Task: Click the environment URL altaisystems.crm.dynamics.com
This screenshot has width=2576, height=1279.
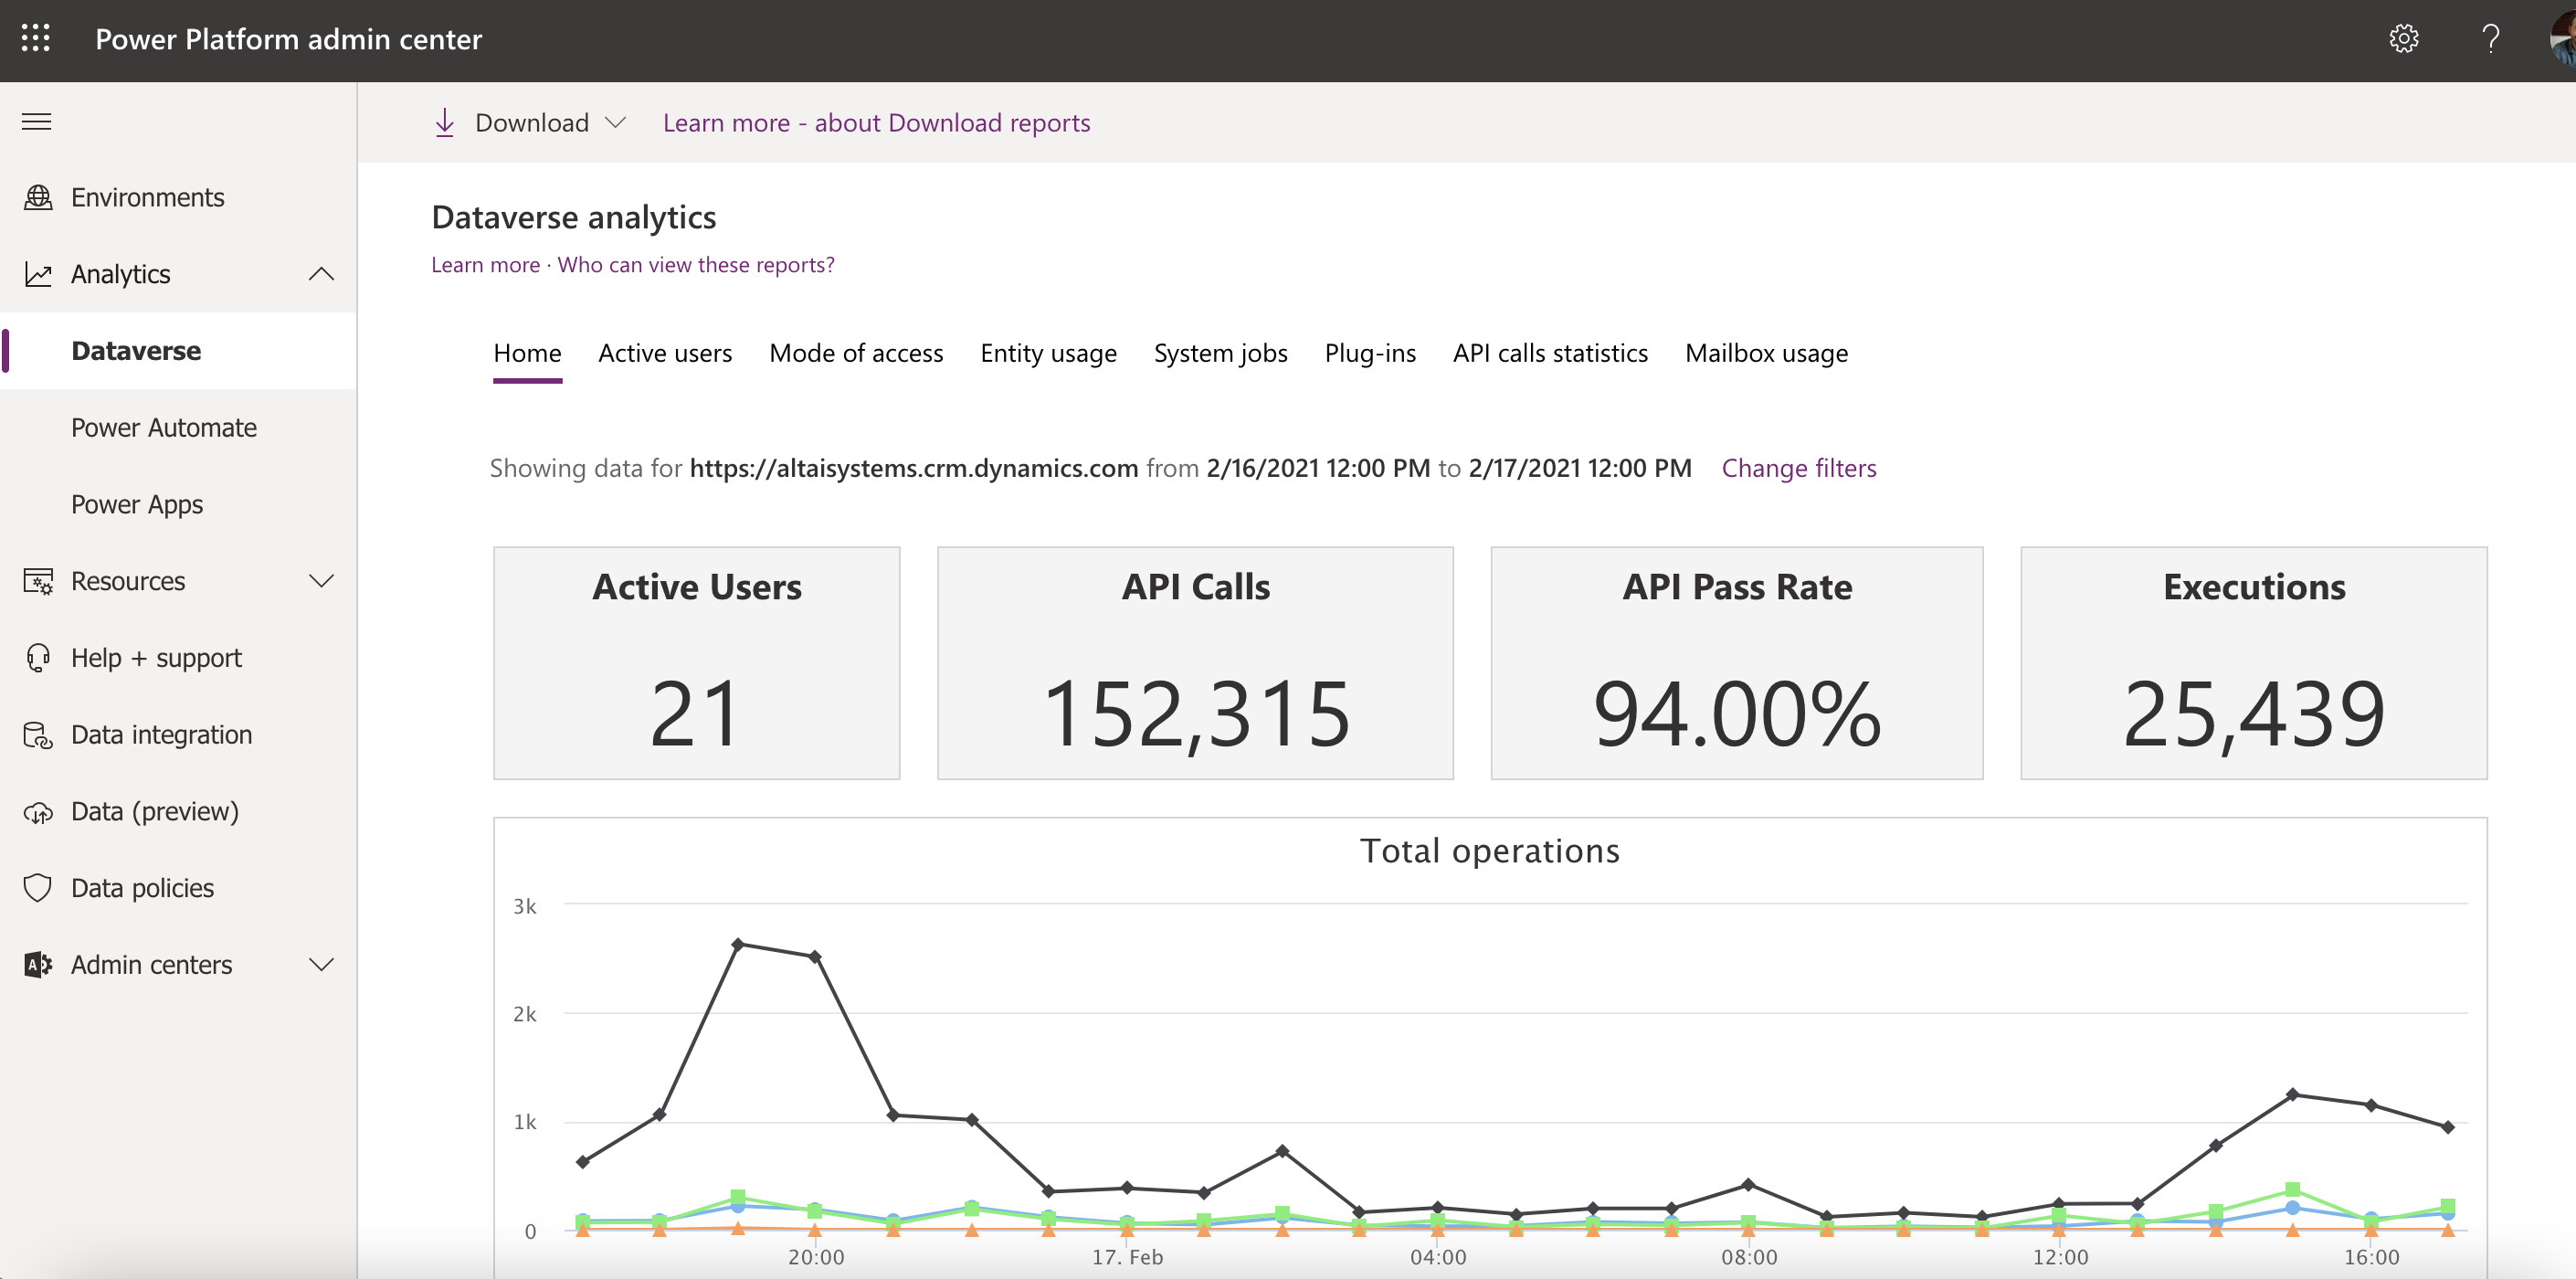Action: pos(914,468)
